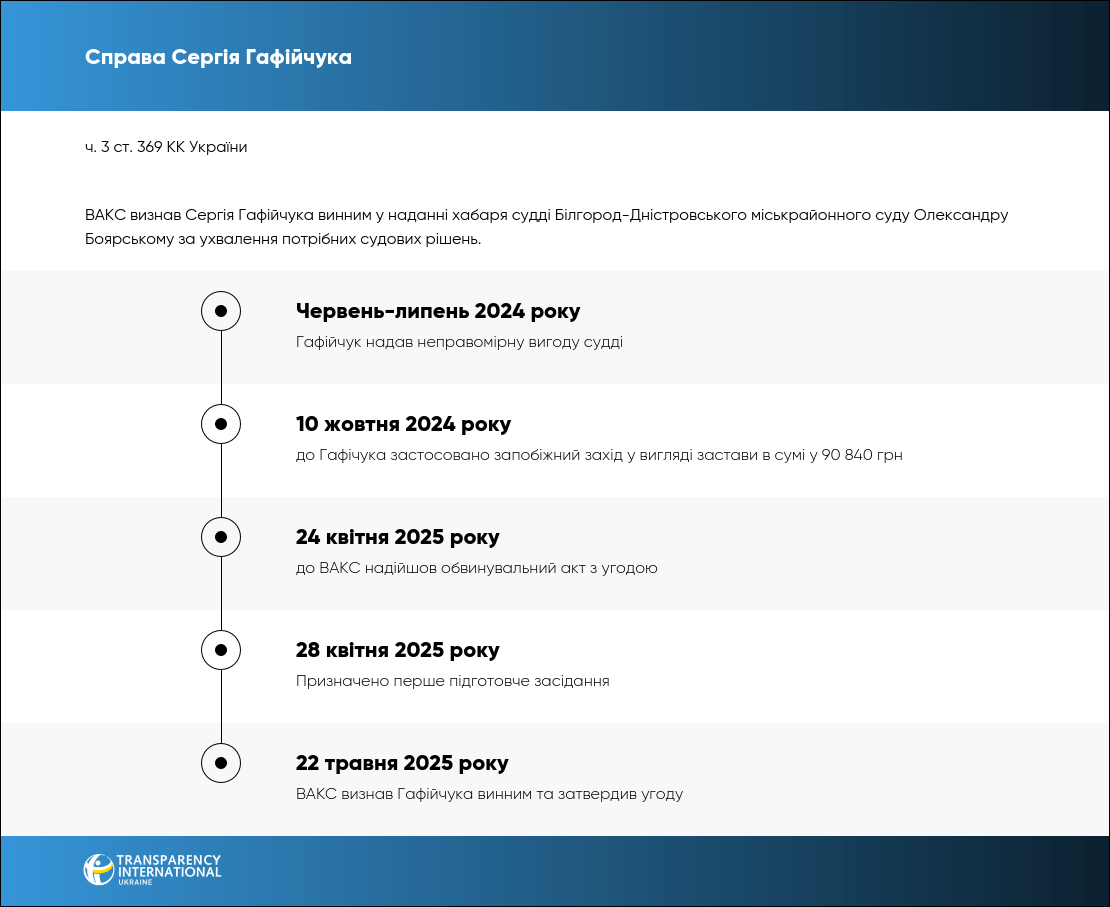Screen dimensions: 1110x907
Task: Select the bail description mentioning 90 840 грн
Action: pyautogui.click(x=599, y=455)
